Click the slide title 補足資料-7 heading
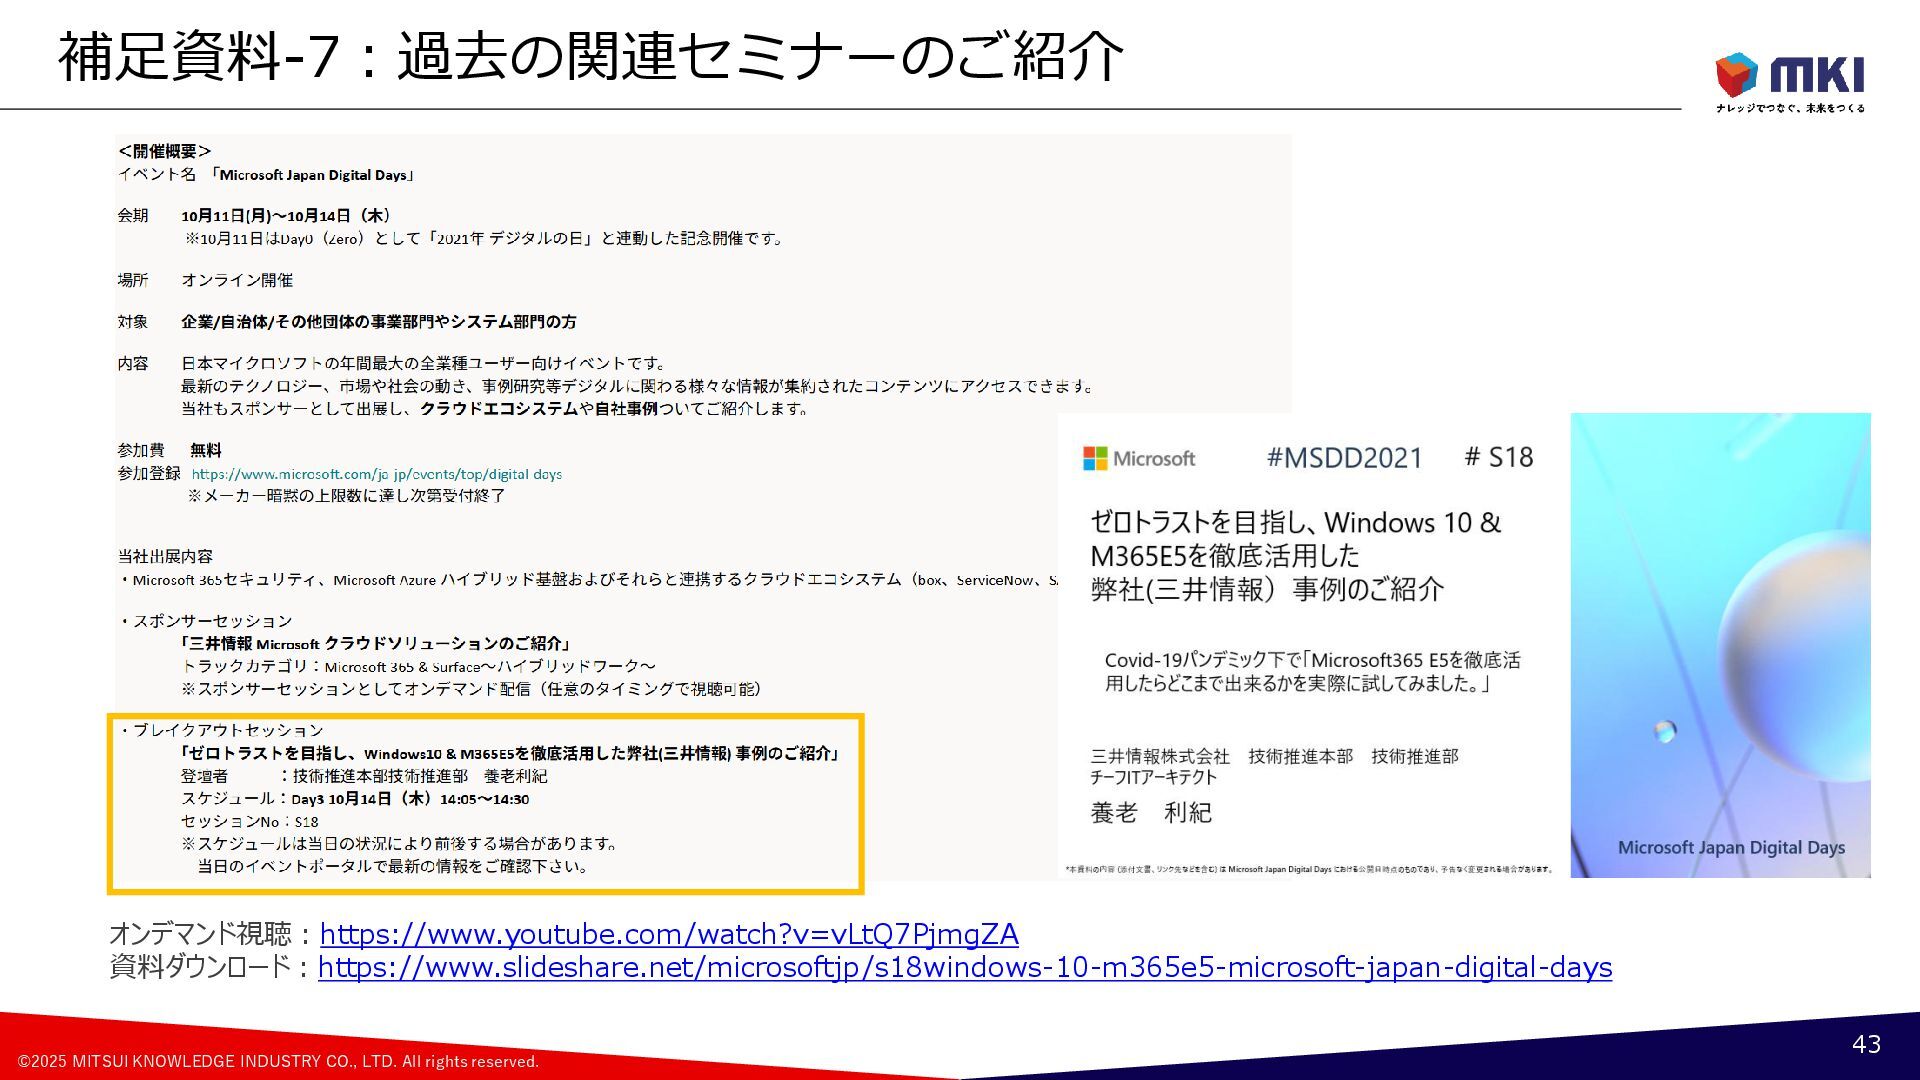The height and width of the screenshot is (1080, 1920). coord(590,56)
